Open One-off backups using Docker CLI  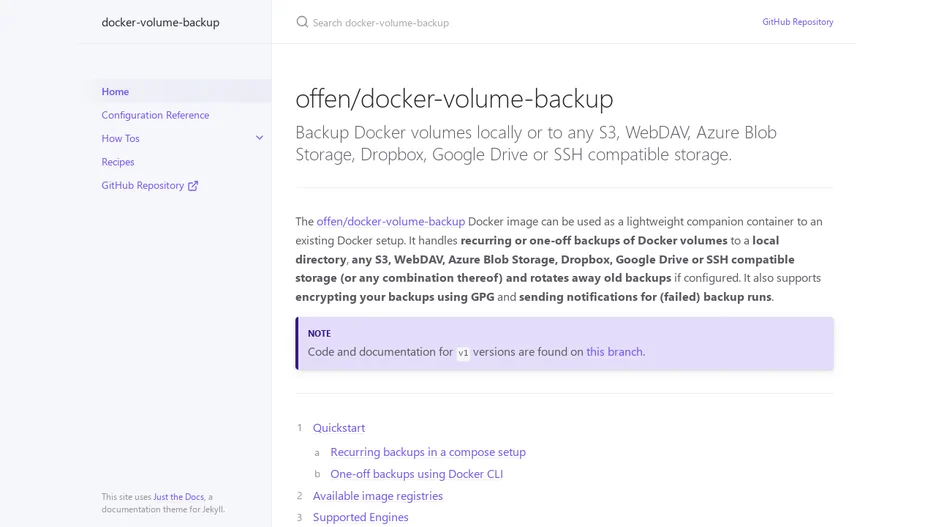pyautogui.click(x=417, y=474)
